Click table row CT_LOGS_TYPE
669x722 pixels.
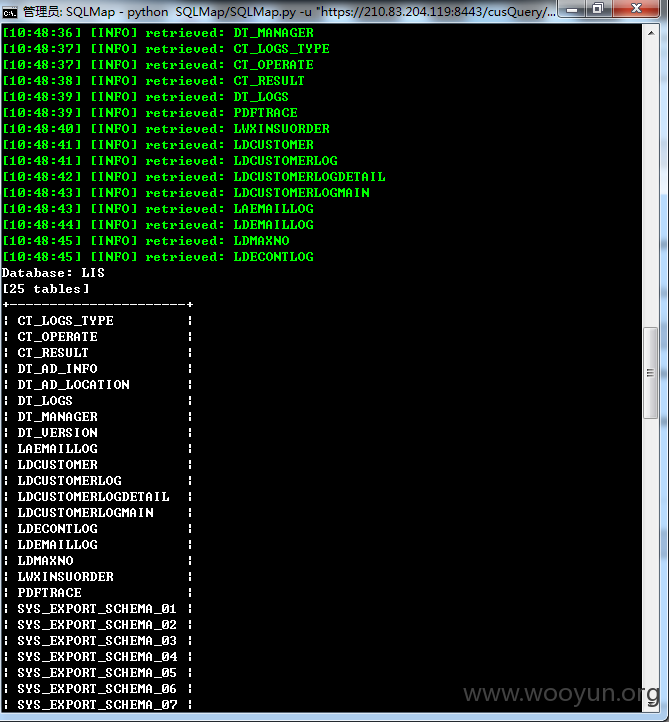[x=98, y=321]
